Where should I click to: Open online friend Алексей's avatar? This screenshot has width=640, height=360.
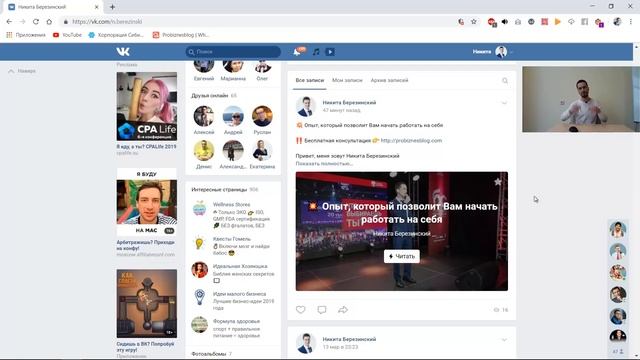coord(204,116)
